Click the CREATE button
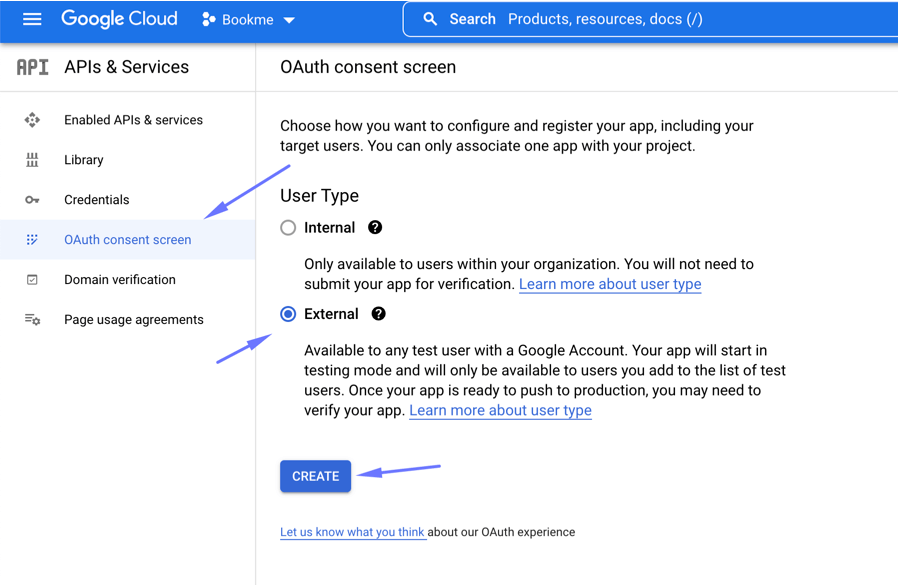The image size is (898, 585). point(316,476)
